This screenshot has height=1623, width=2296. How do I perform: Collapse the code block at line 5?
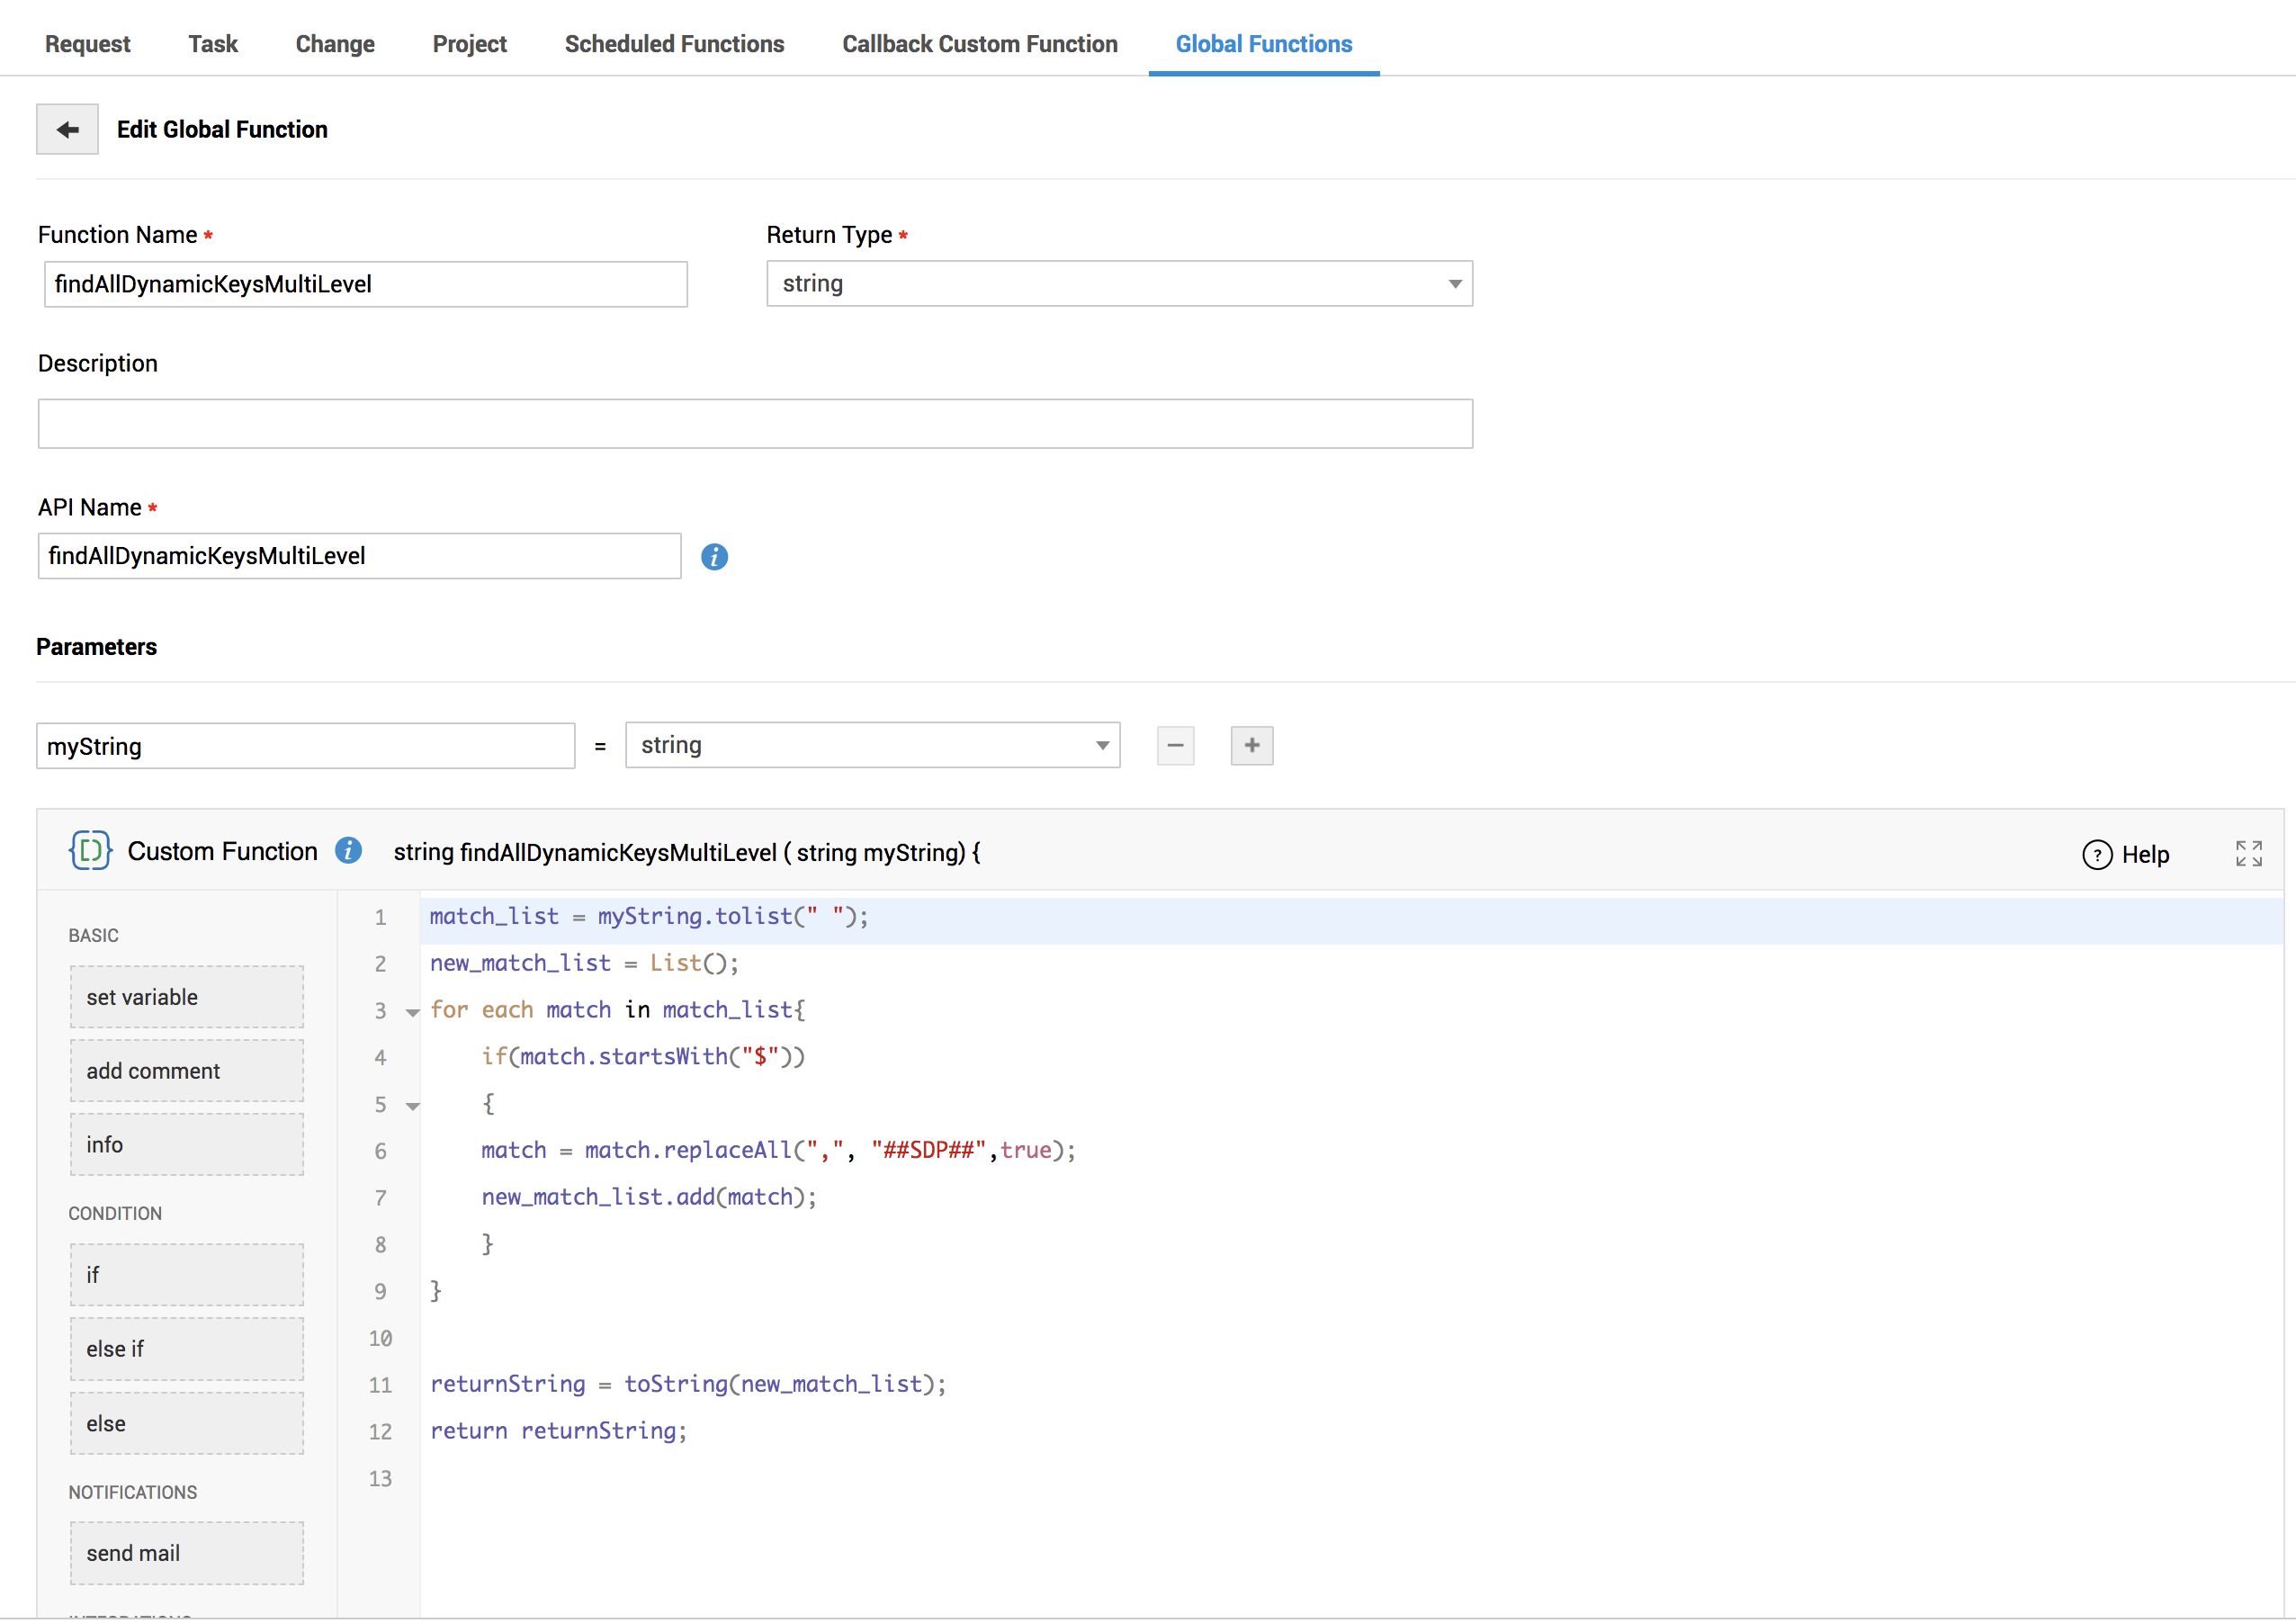412,1106
